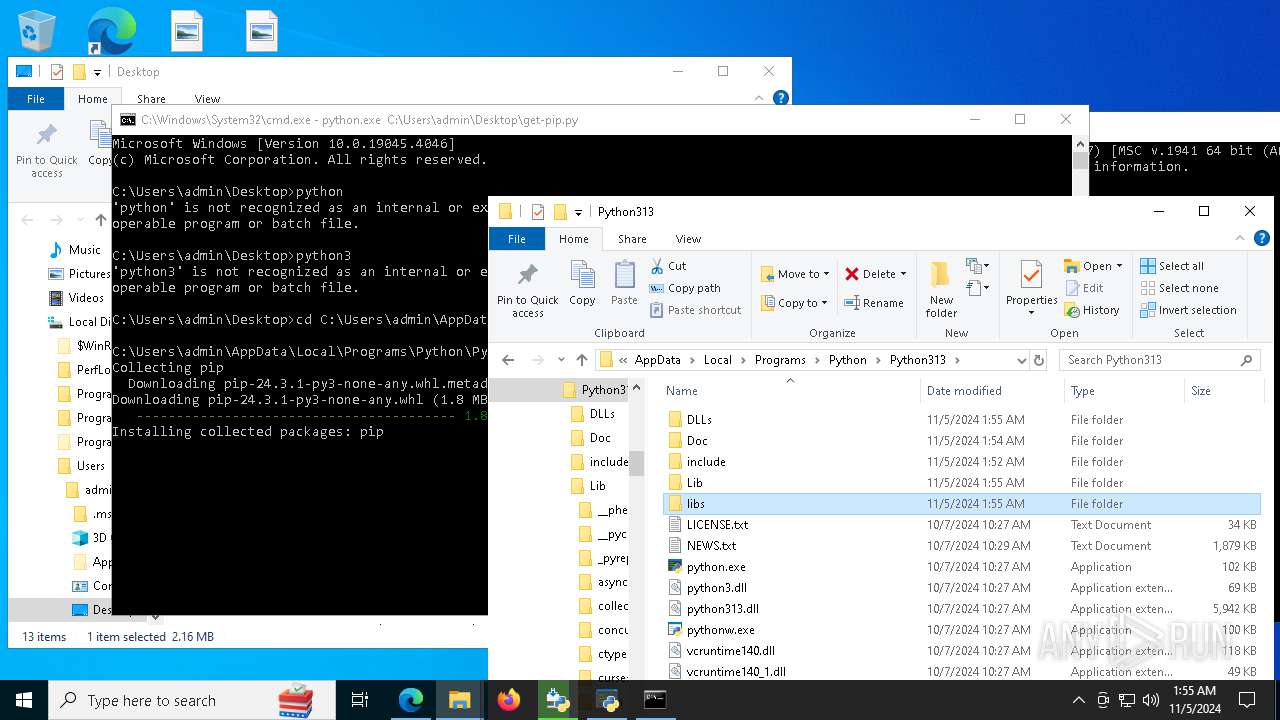Open Customize Quick Access Toolbar dropdown in Python313
1280x720 pixels.
click(x=579, y=212)
